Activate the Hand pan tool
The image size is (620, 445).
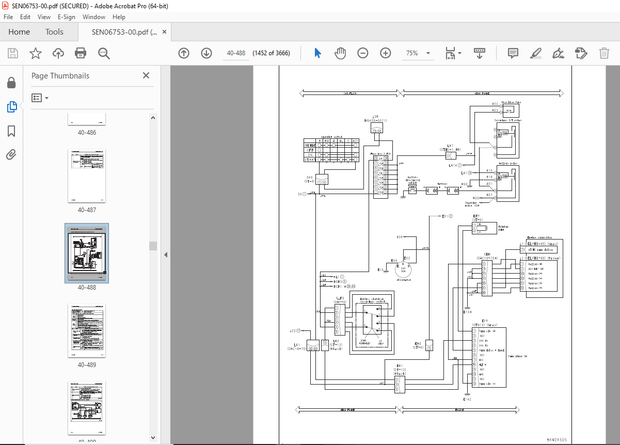(x=340, y=53)
